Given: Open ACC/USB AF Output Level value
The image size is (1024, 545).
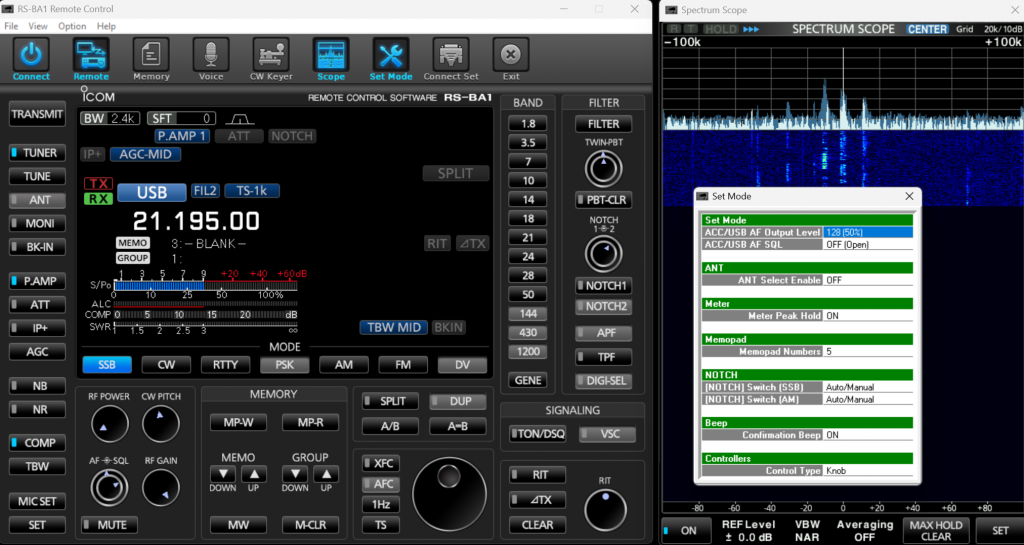Looking at the screenshot, I should click(x=867, y=232).
